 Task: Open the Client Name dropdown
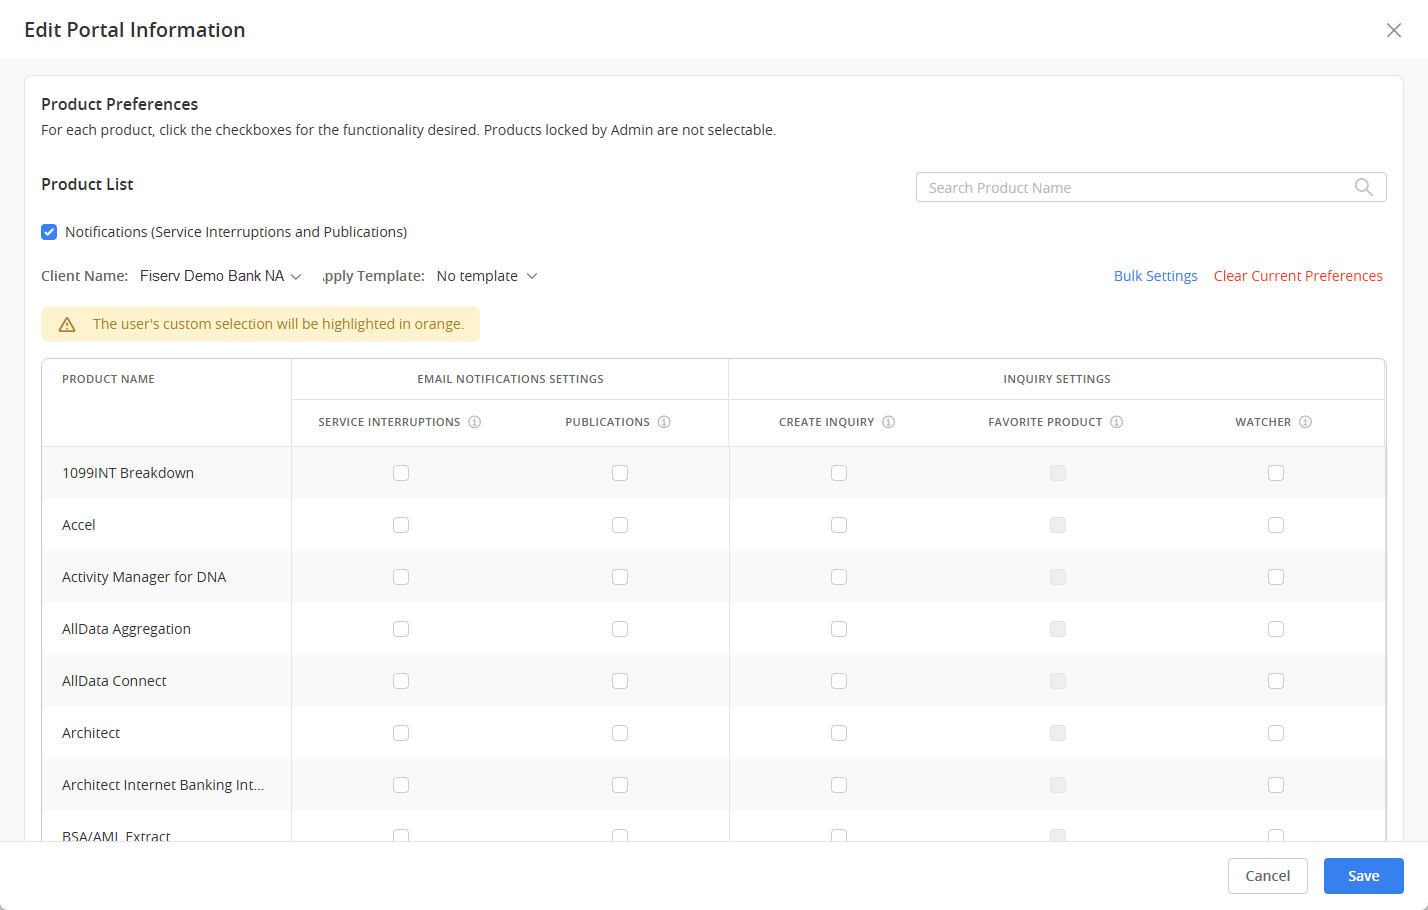coord(220,276)
